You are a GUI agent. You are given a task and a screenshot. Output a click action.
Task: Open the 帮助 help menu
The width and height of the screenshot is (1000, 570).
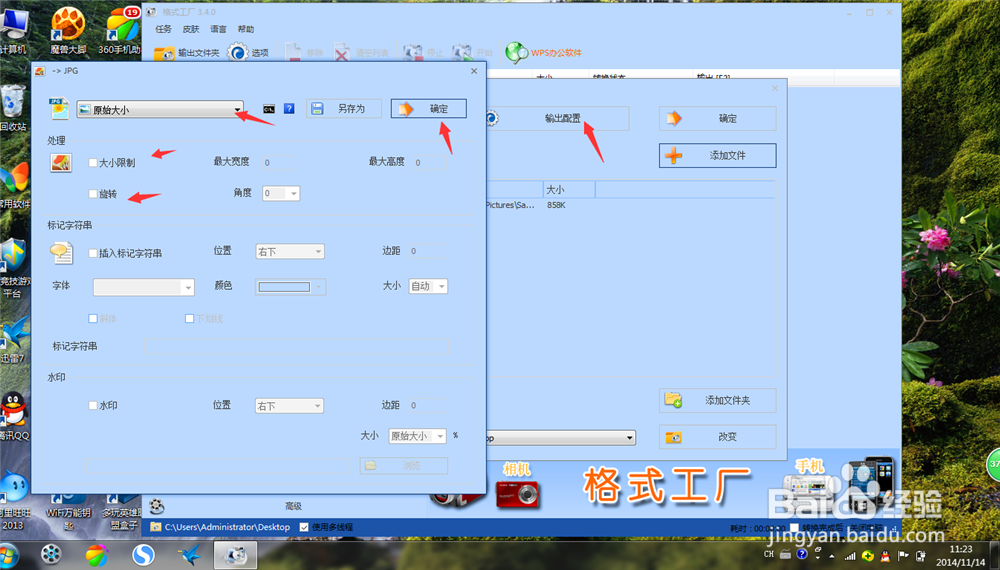246,29
